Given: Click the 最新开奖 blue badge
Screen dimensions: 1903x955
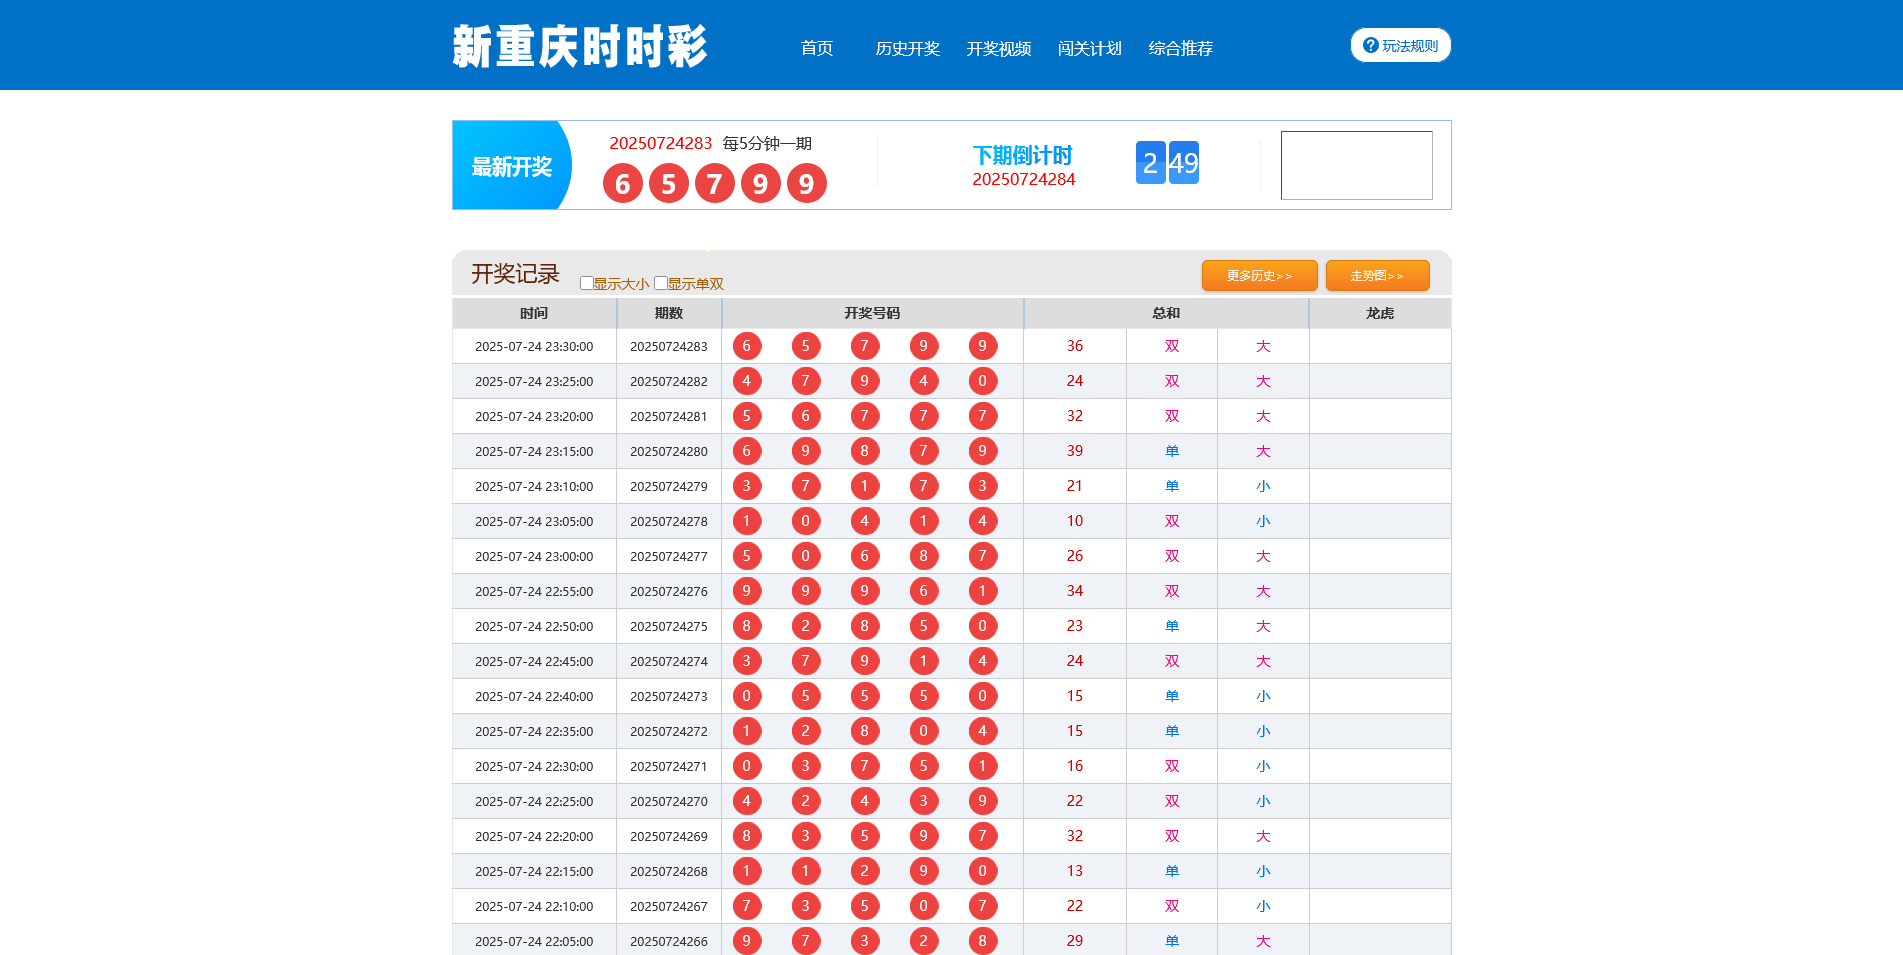Looking at the screenshot, I should 511,165.
